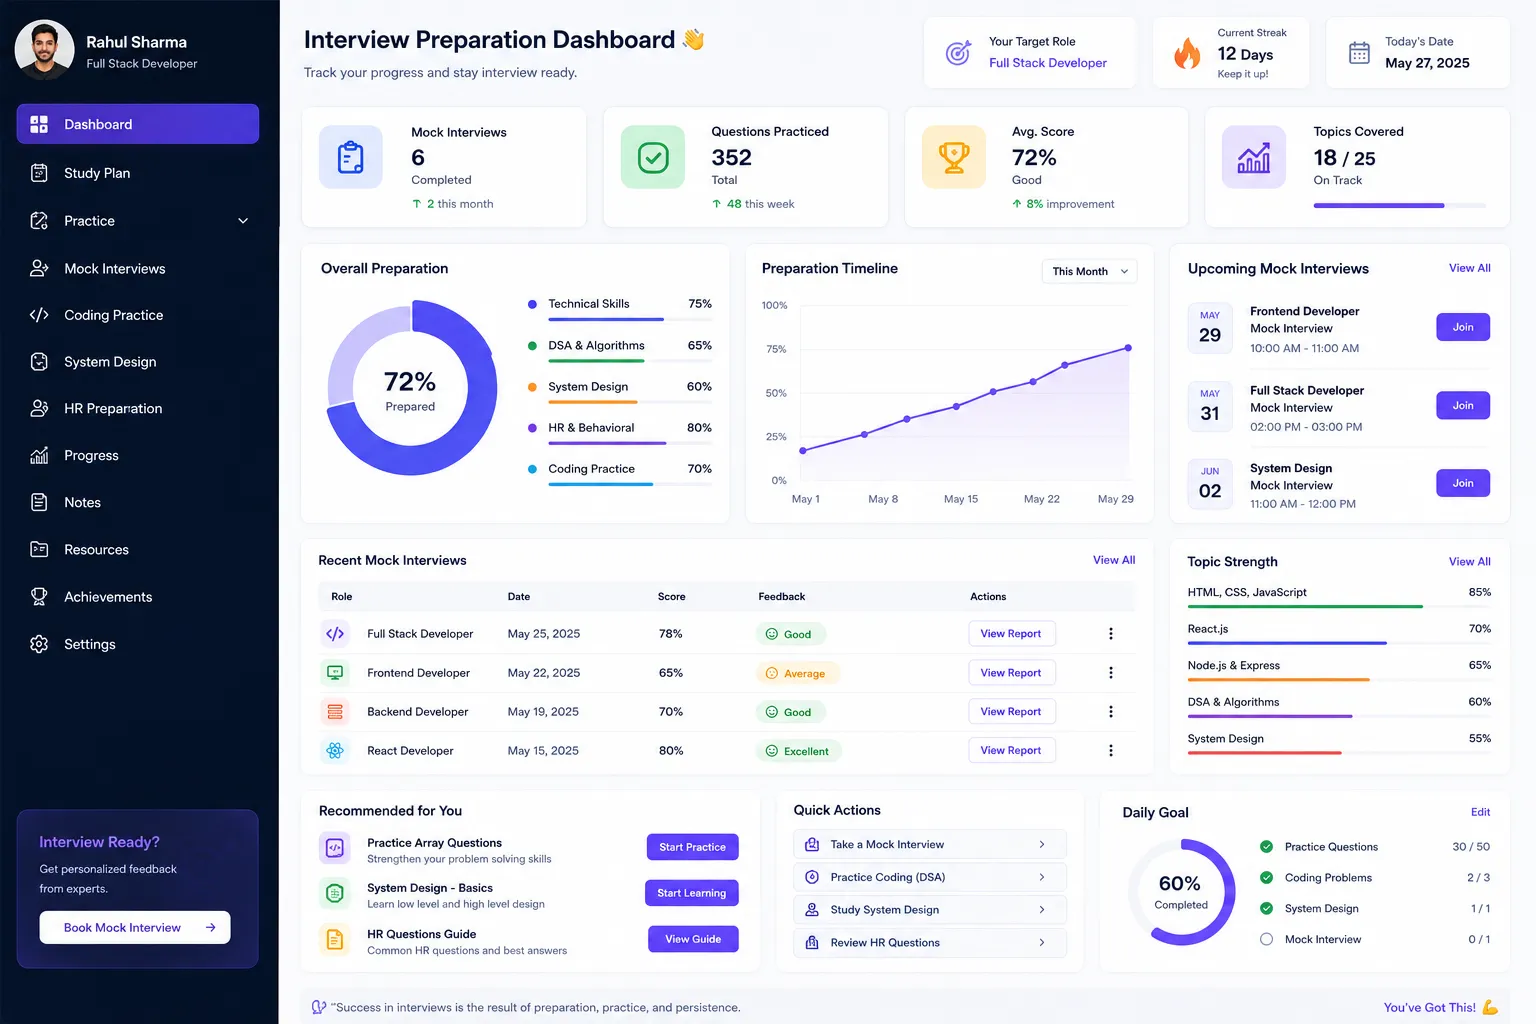Image resolution: width=1536 pixels, height=1024 pixels.
Task: Open the Mock Interviews sidebar menu item
Action: click(138, 268)
